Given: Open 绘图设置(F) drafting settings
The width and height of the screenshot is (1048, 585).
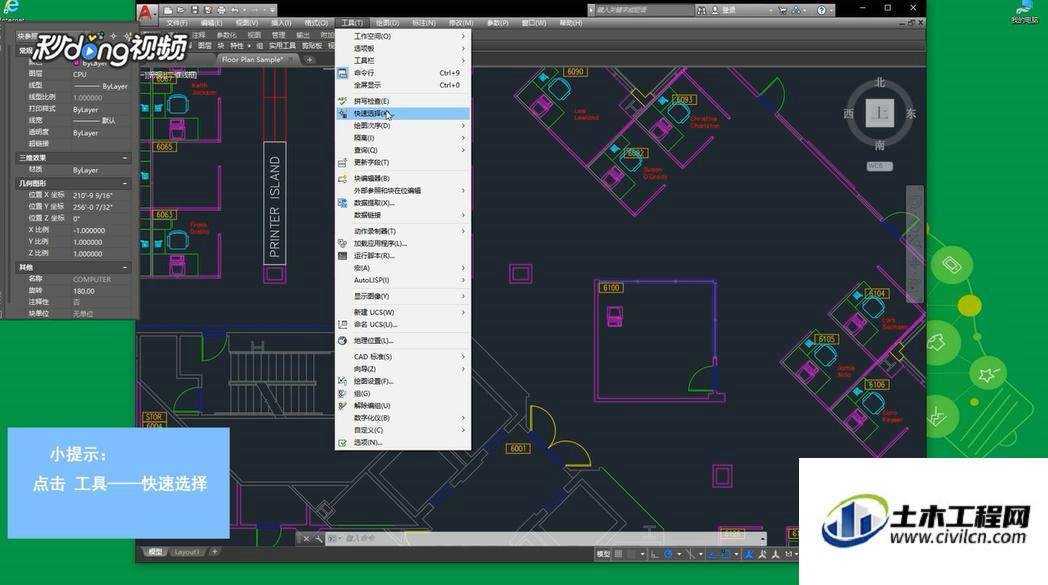Looking at the screenshot, I should pos(403,381).
